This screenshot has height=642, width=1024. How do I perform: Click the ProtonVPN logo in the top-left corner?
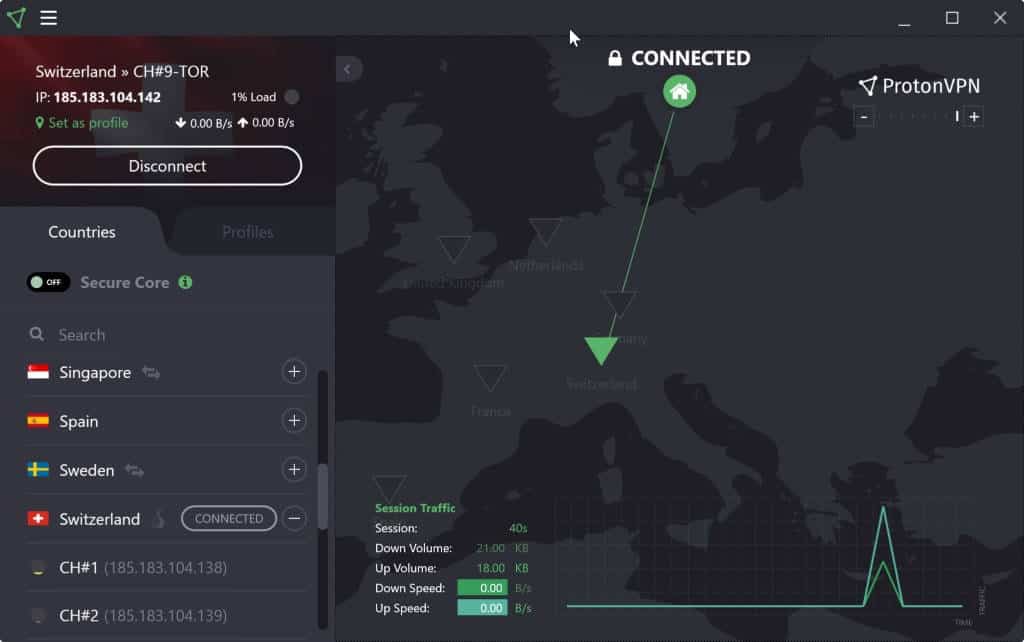tap(15, 17)
